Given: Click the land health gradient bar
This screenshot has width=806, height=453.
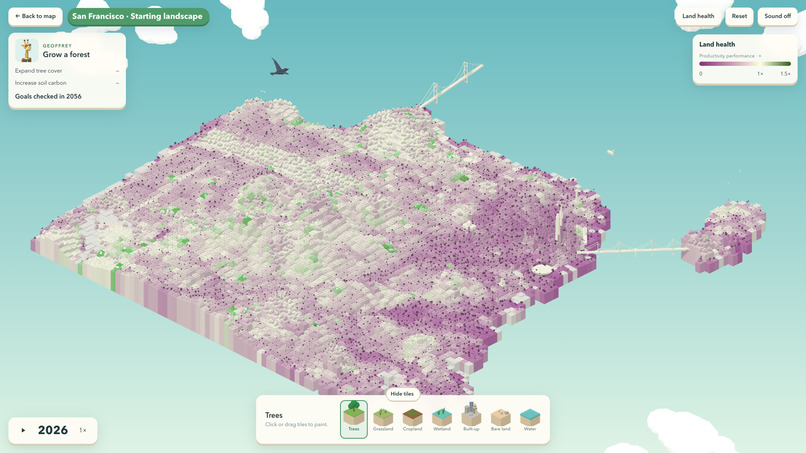Looking at the screenshot, I should 745,64.
